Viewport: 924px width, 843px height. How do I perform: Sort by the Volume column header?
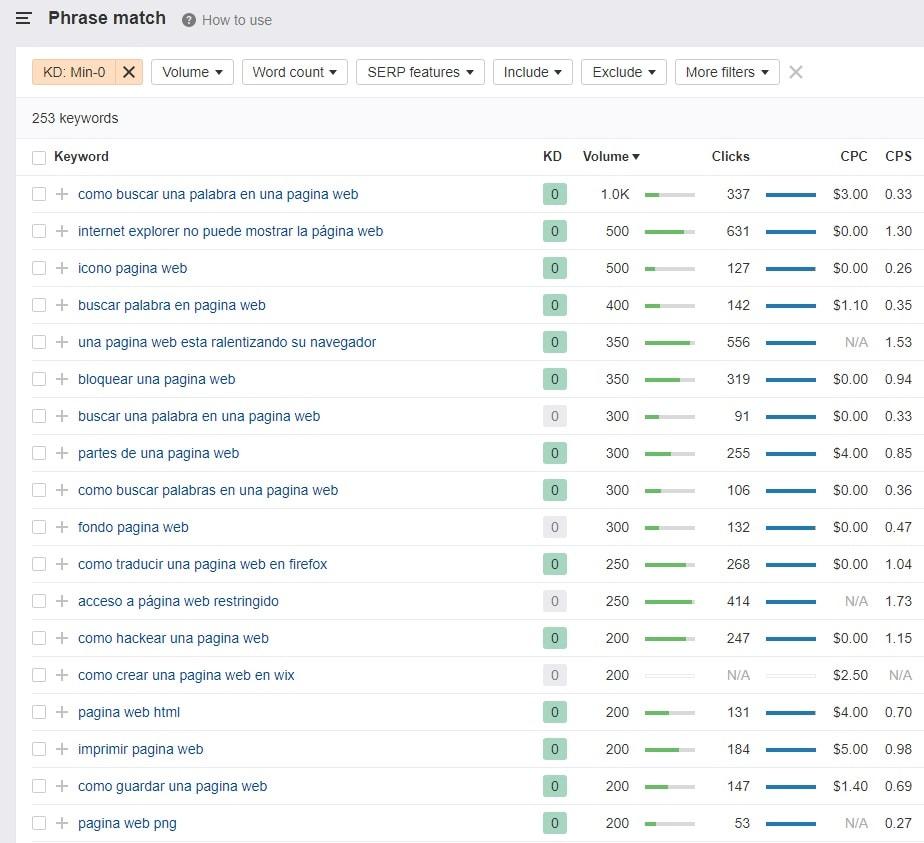point(610,156)
